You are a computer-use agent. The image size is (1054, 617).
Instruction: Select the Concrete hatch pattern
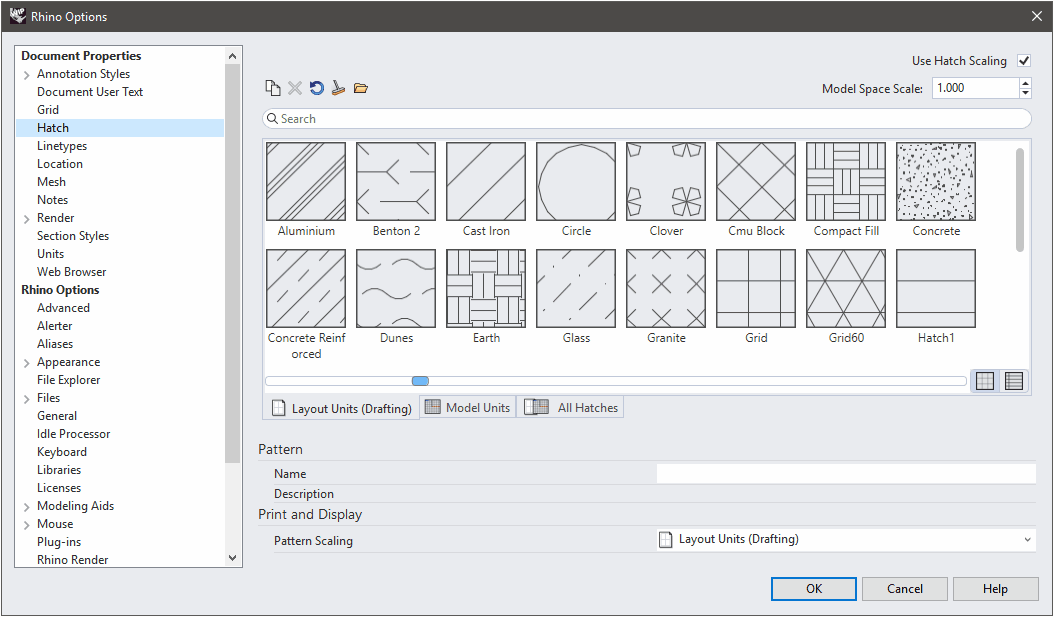936,181
